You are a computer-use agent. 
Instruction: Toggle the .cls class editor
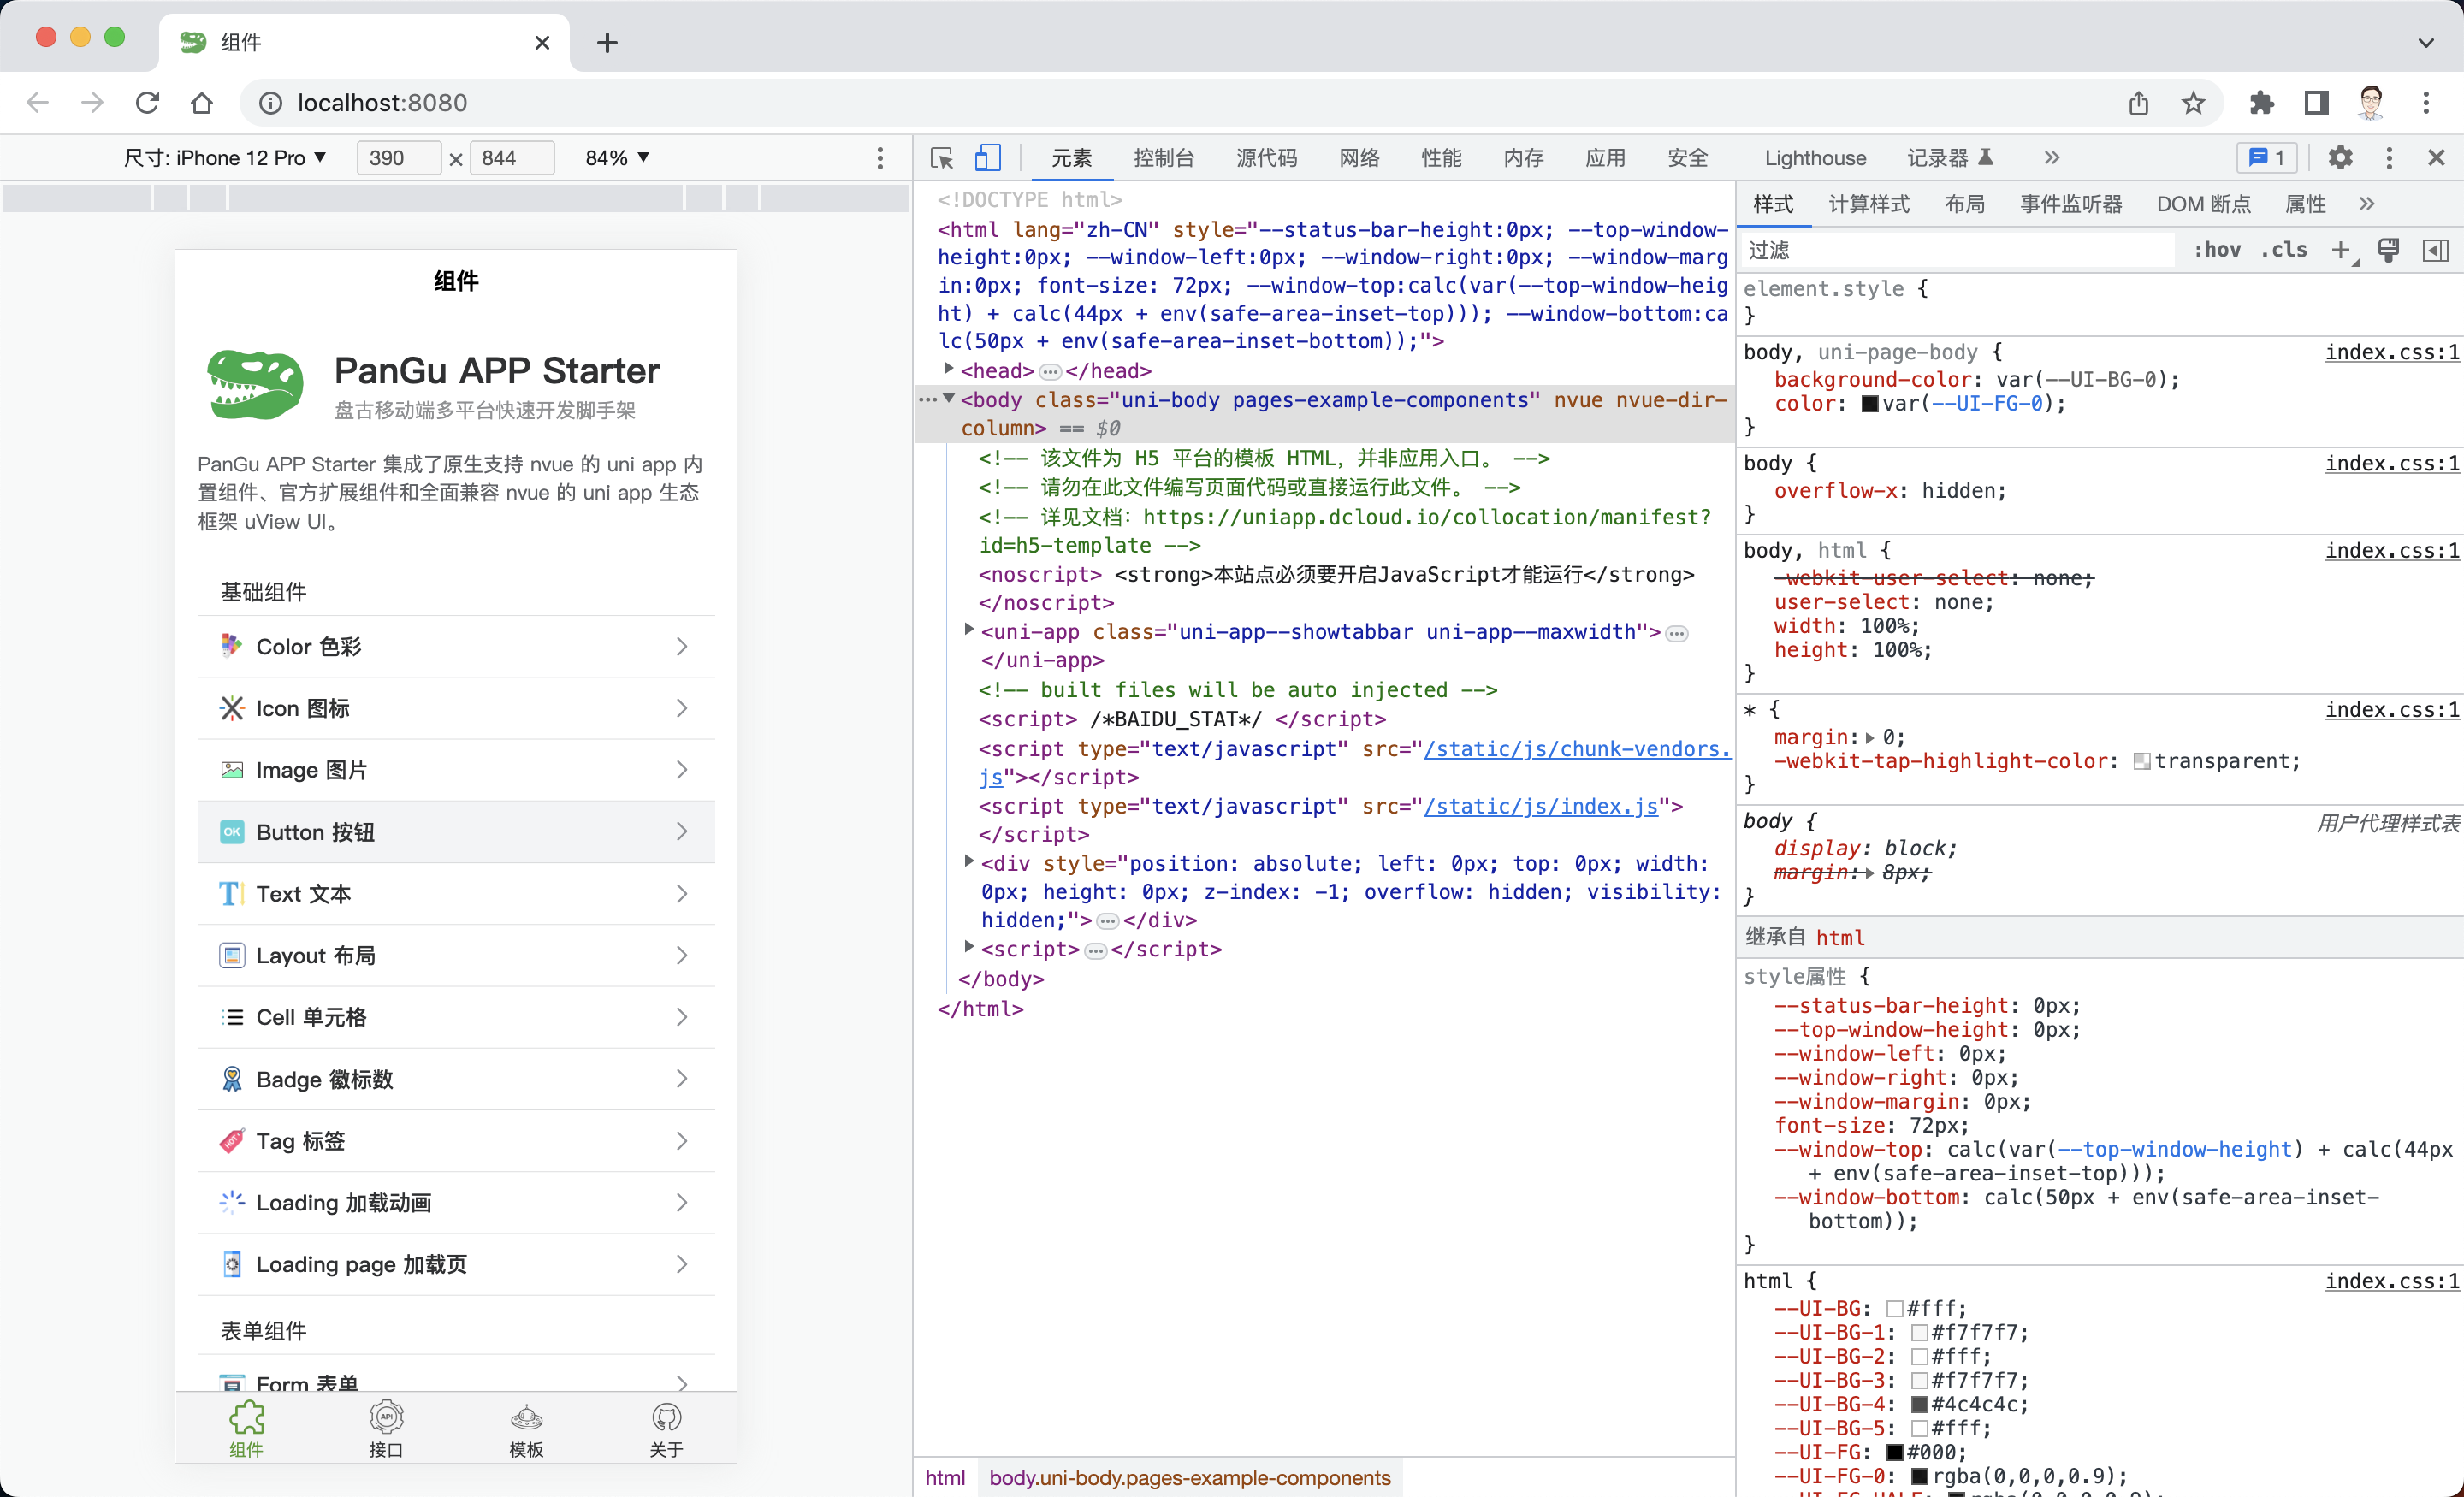(x=2284, y=250)
